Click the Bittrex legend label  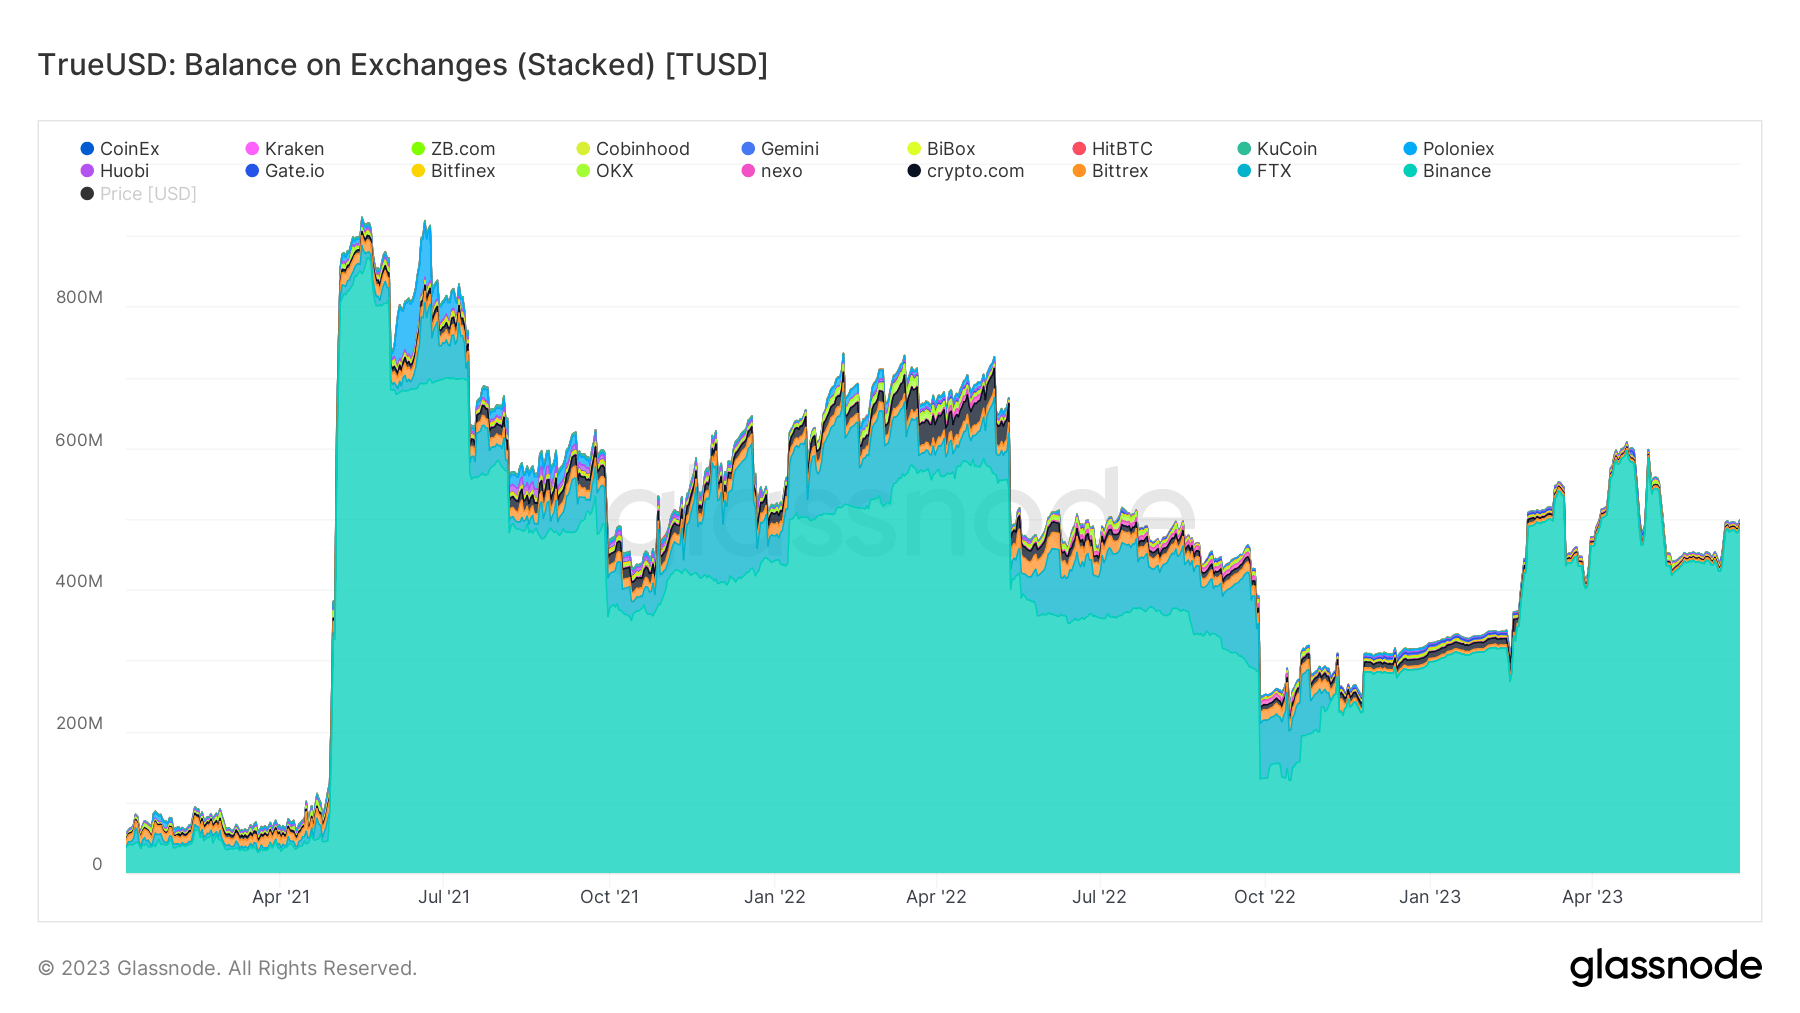coord(1120,171)
